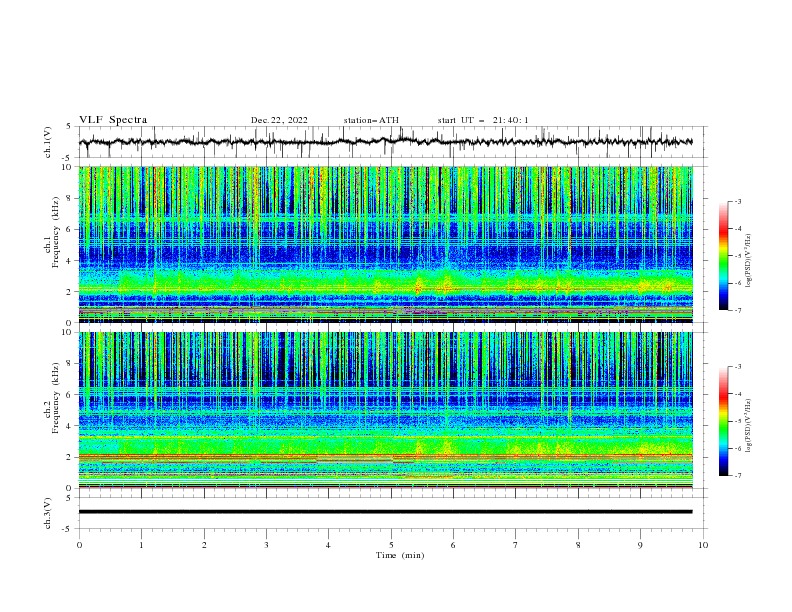Image resolution: width=792 pixels, height=612 pixels.
Task: Click the ch.1 spectrogram's 6 kHz tick label
Action: [x=70, y=229]
